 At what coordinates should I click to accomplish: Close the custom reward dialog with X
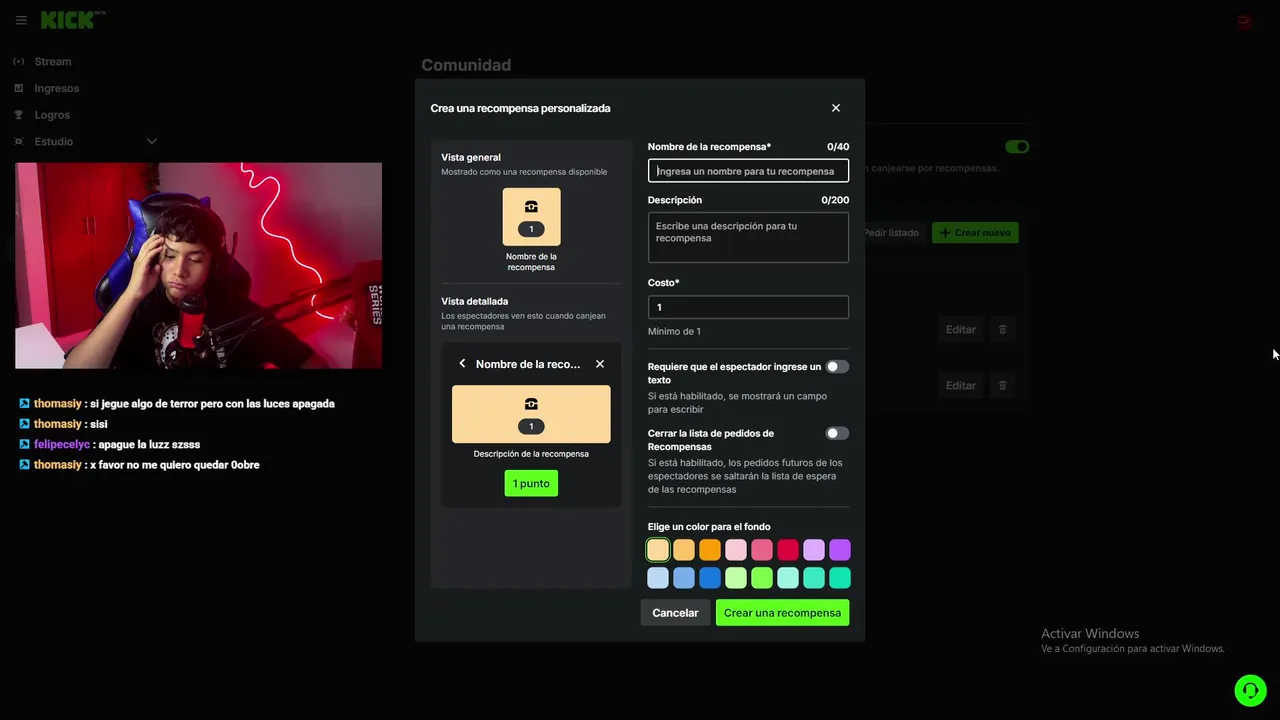836,108
